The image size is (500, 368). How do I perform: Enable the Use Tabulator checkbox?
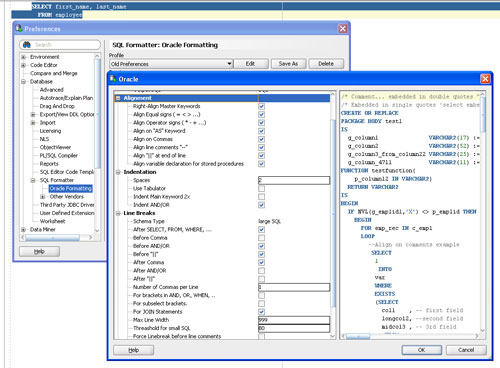point(262,189)
